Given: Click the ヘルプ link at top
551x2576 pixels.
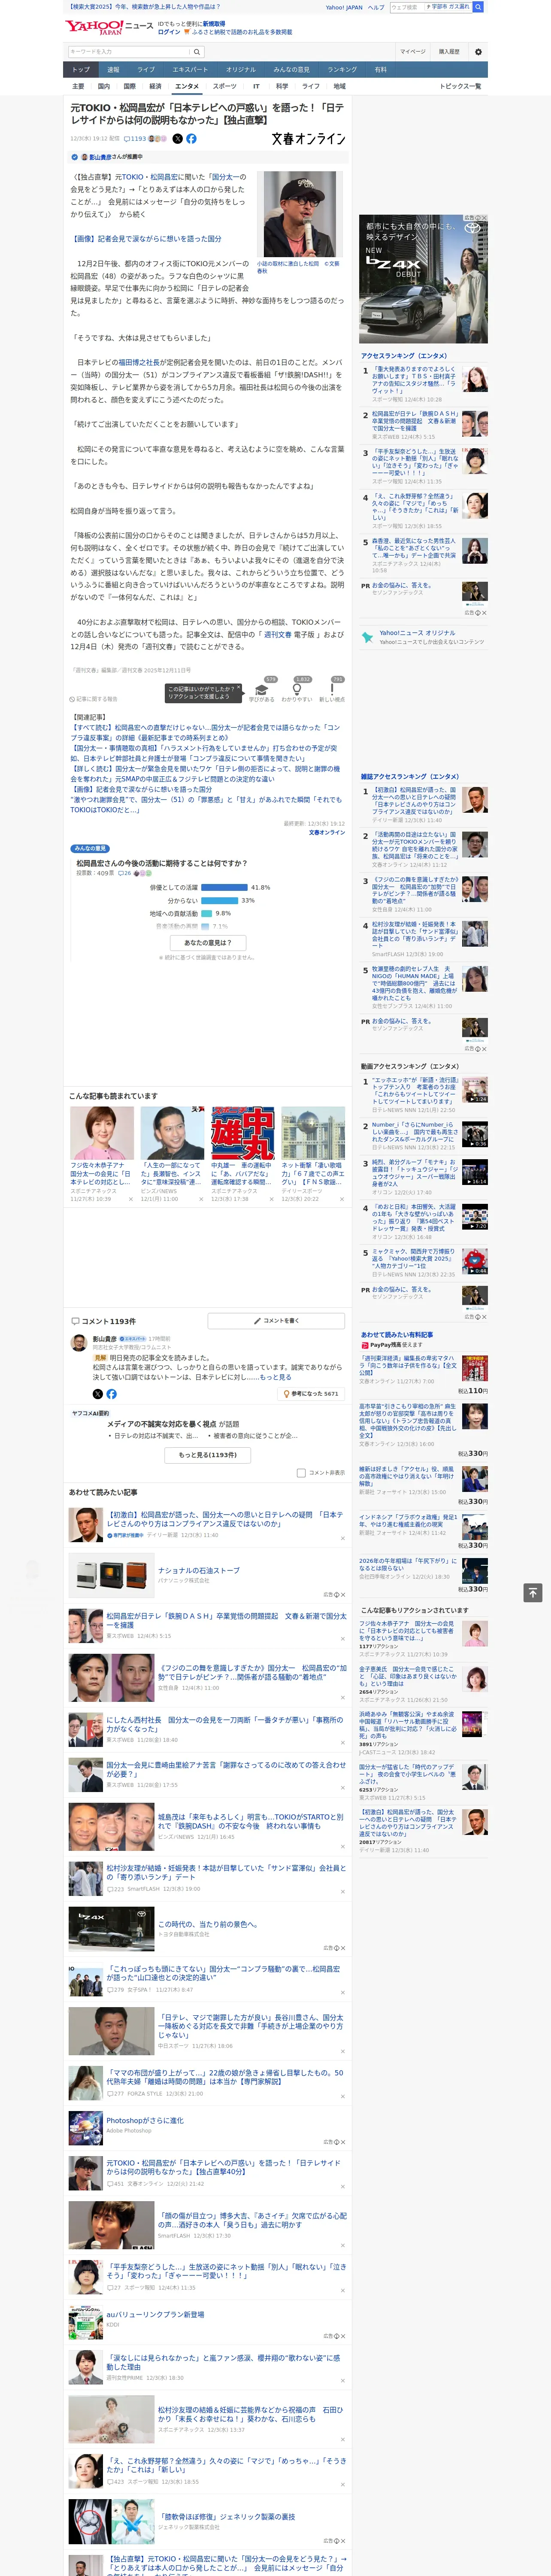Looking at the screenshot, I should 376,7.
